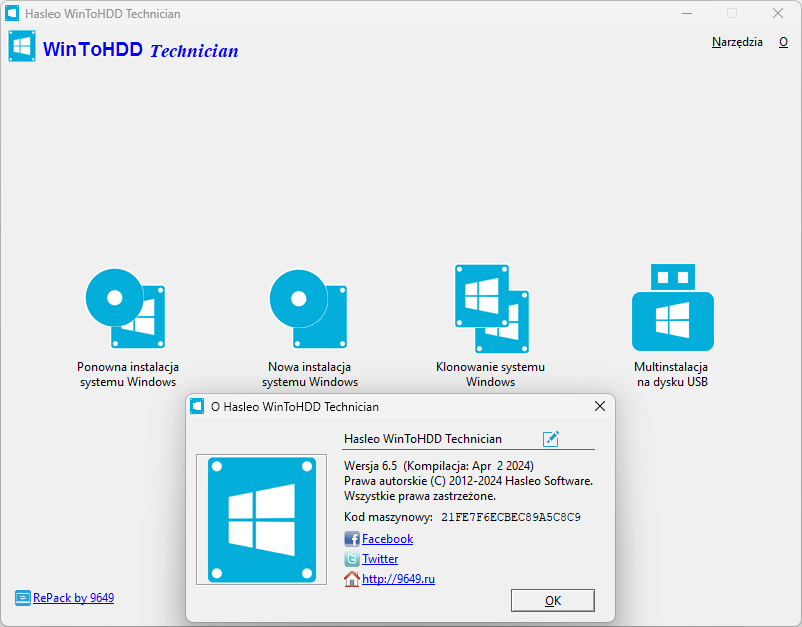The width and height of the screenshot is (802, 627).
Task: Click the Twitter bird icon
Action: (x=352, y=558)
